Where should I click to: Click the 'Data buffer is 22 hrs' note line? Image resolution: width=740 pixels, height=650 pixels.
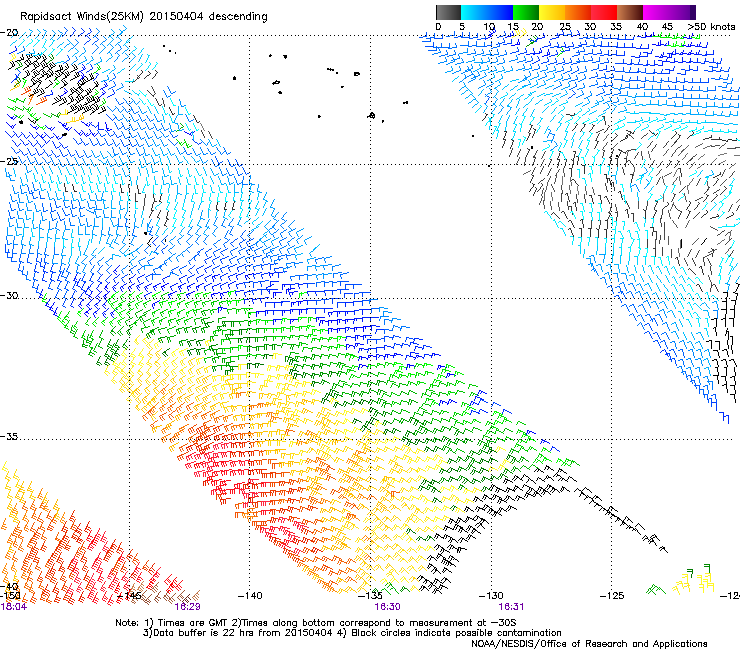point(352,633)
